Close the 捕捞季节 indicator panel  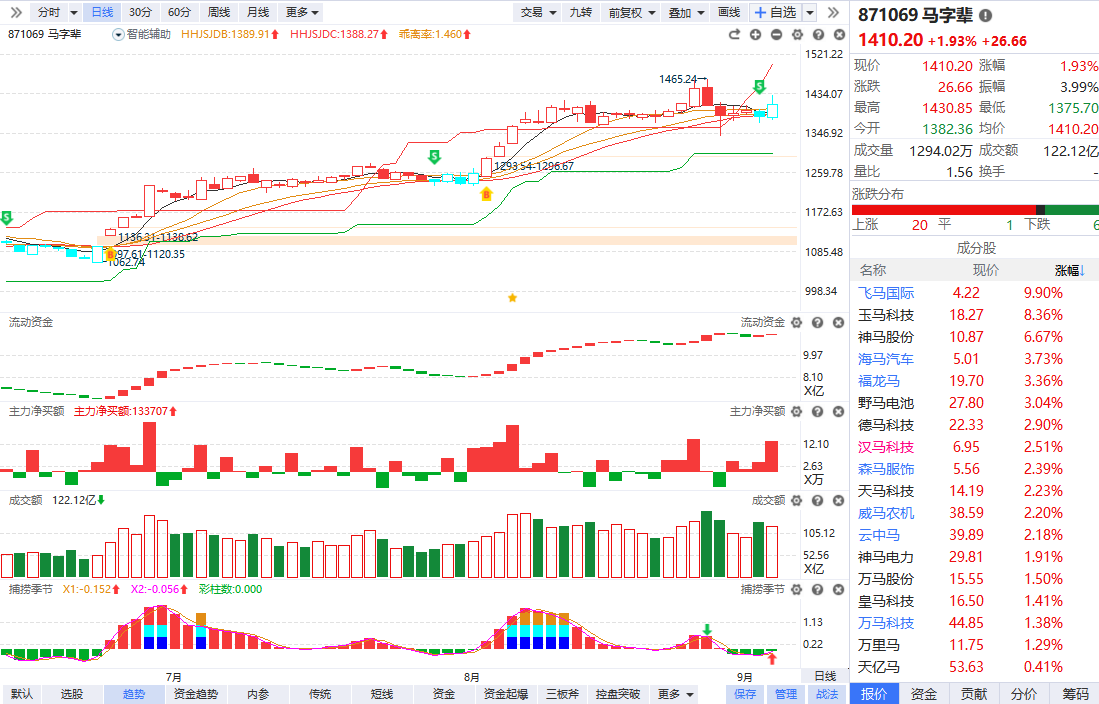[838, 590]
